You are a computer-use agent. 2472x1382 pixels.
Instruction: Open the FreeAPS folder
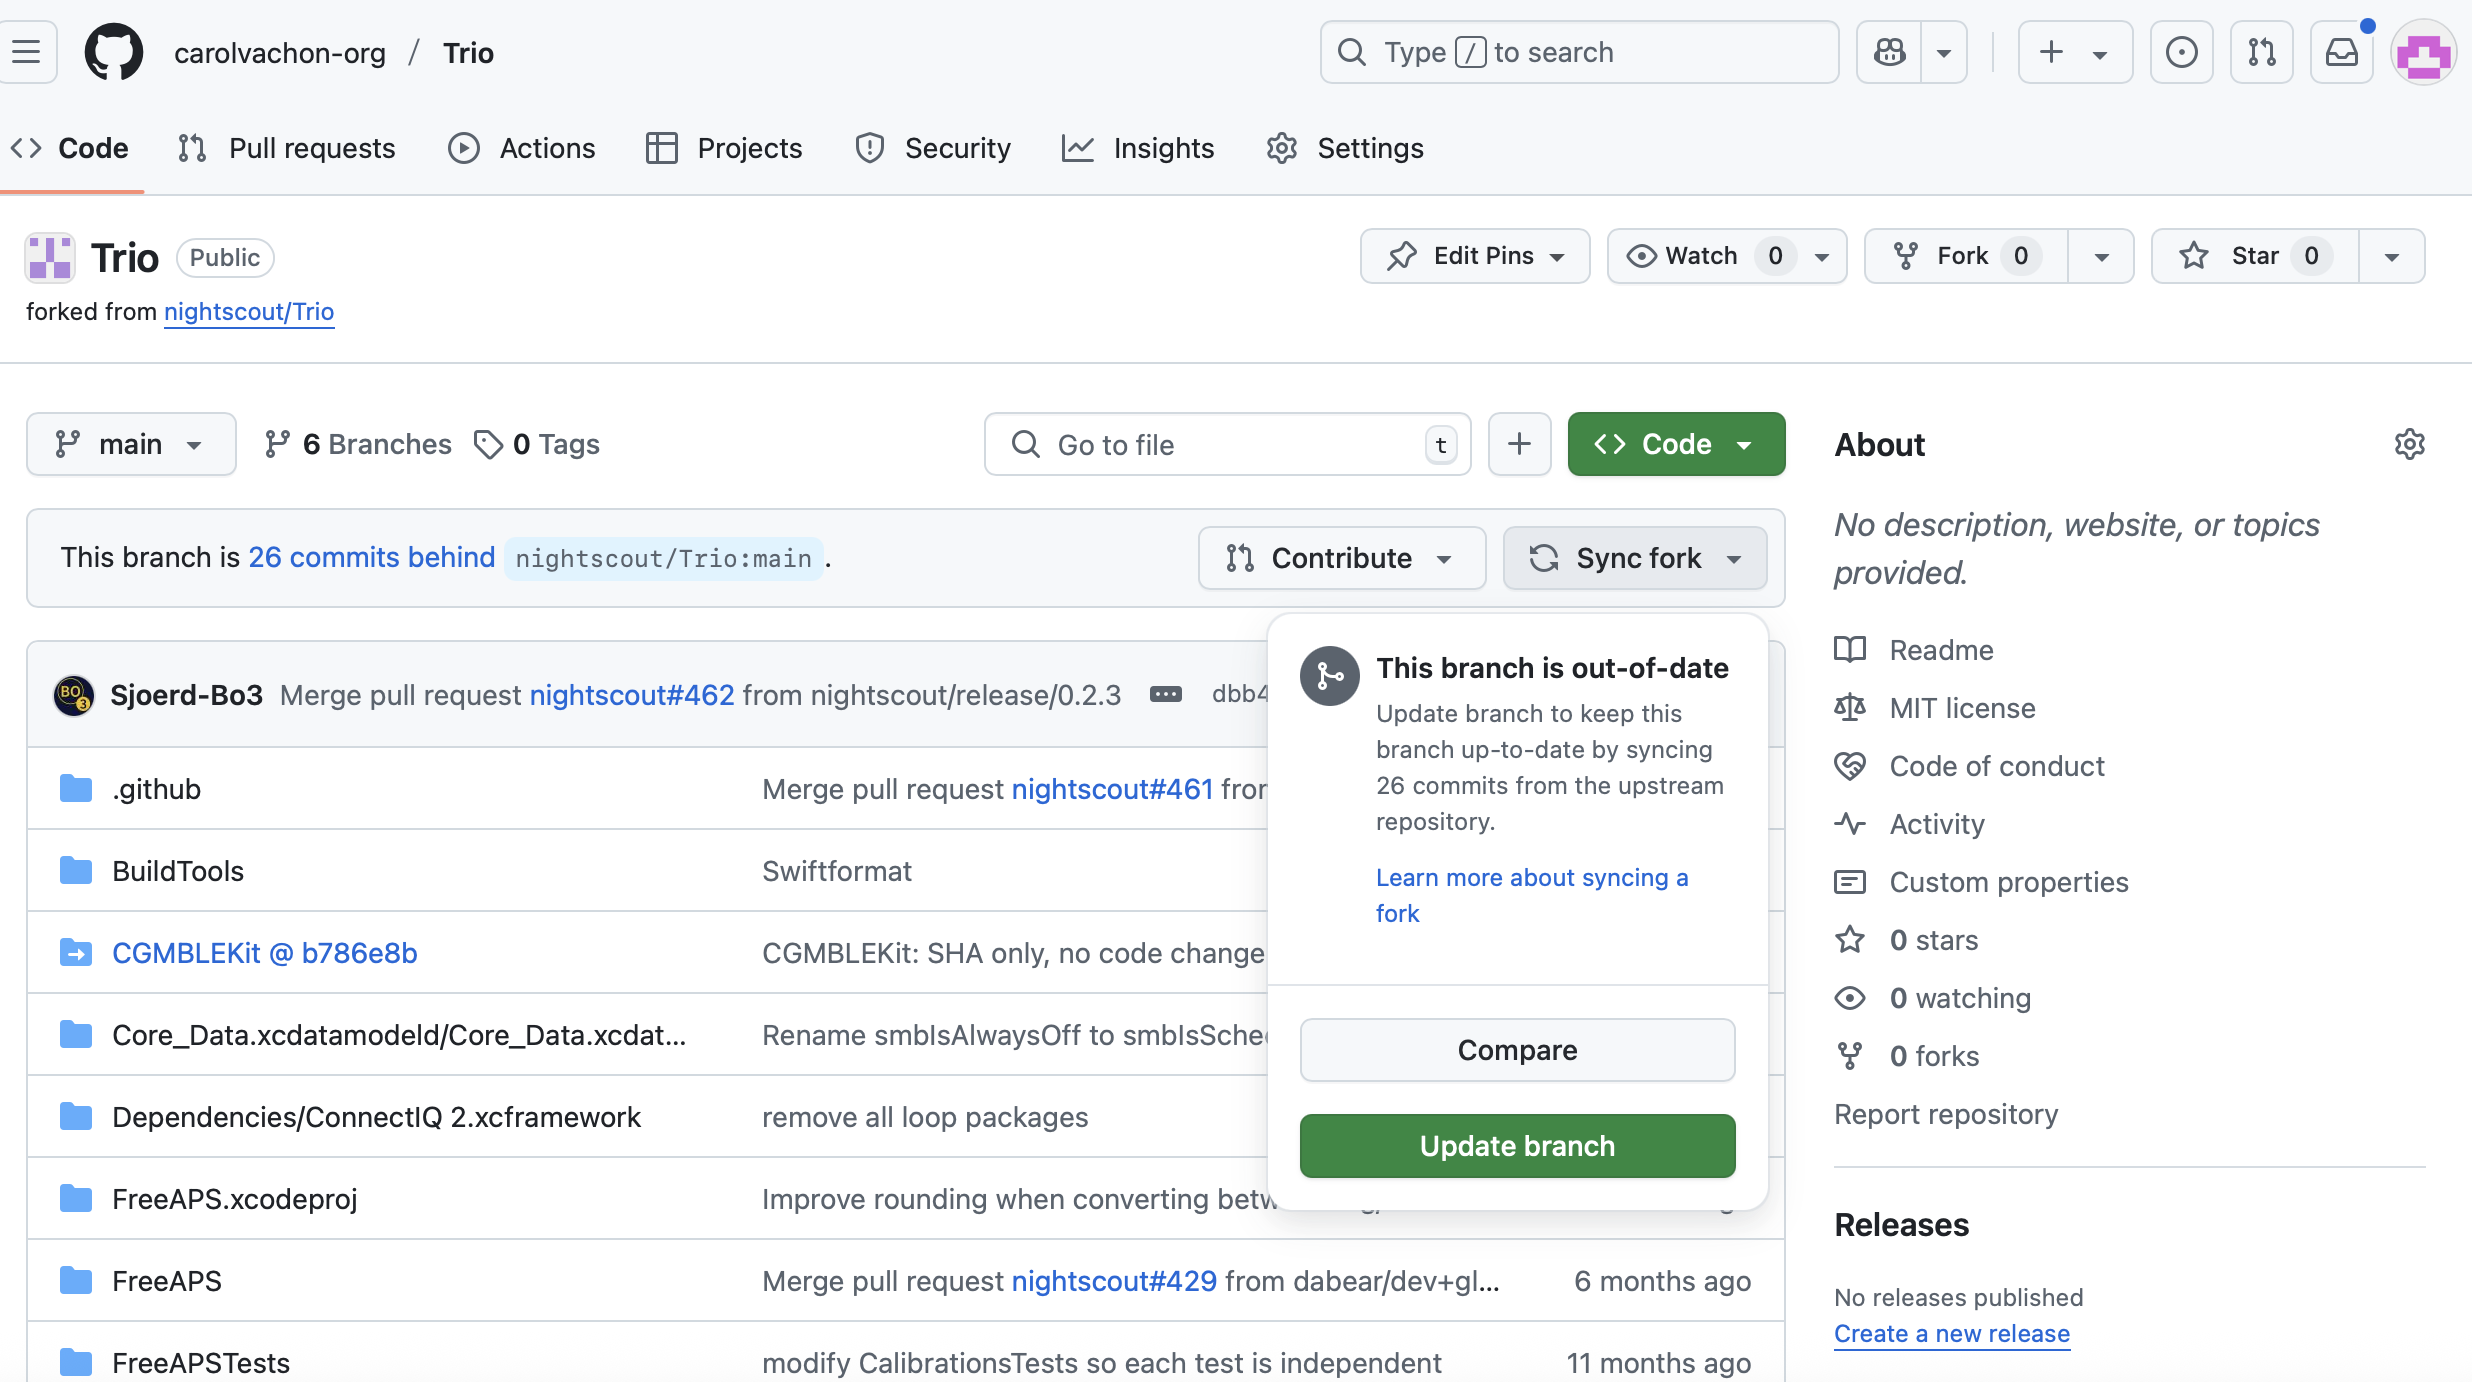pos(167,1281)
